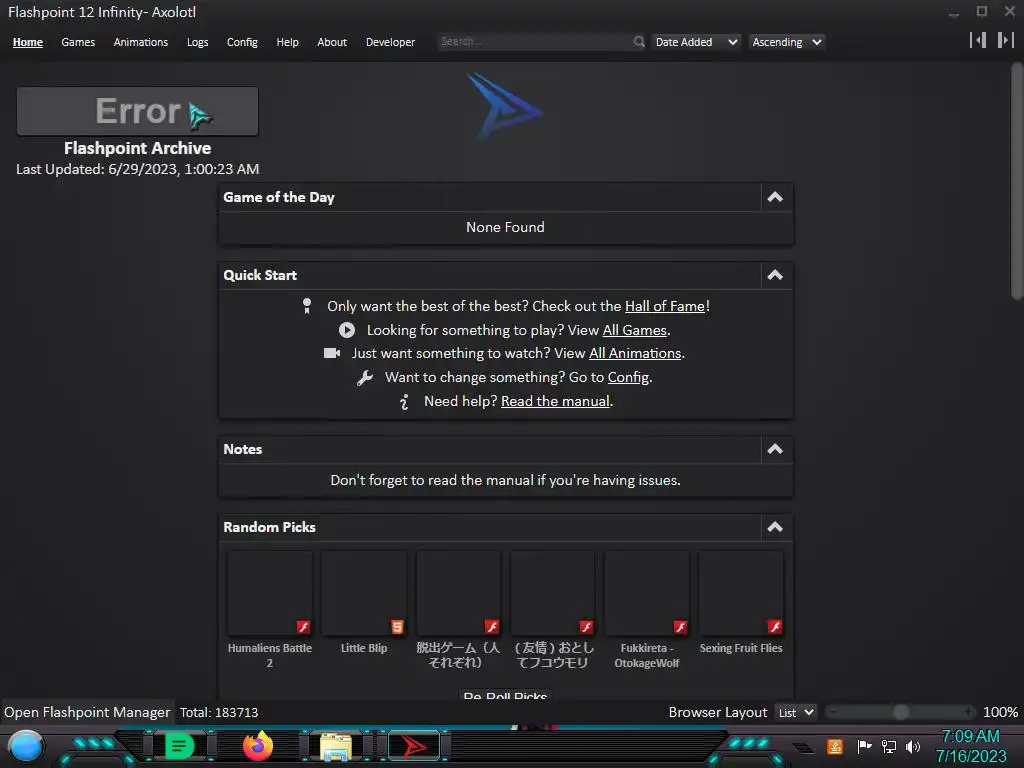Follow the Hall of Fame link
1024x768 pixels.
pos(665,306)
